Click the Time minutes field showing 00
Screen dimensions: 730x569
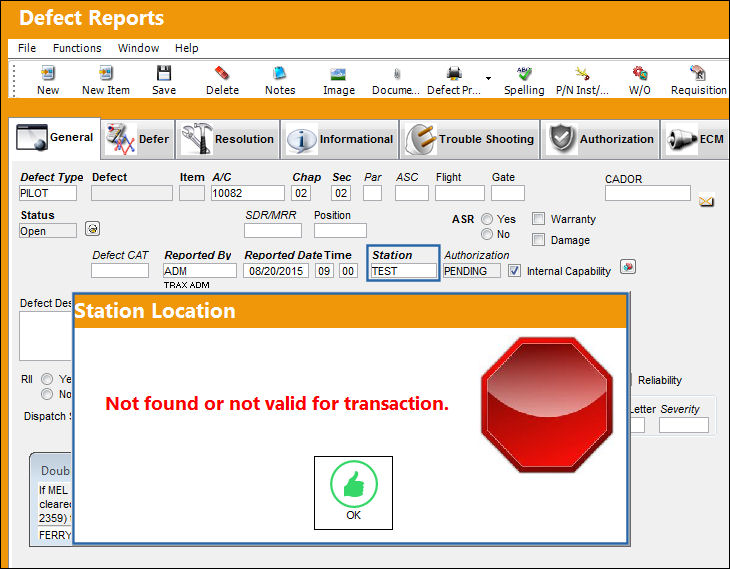pos(348,271)
